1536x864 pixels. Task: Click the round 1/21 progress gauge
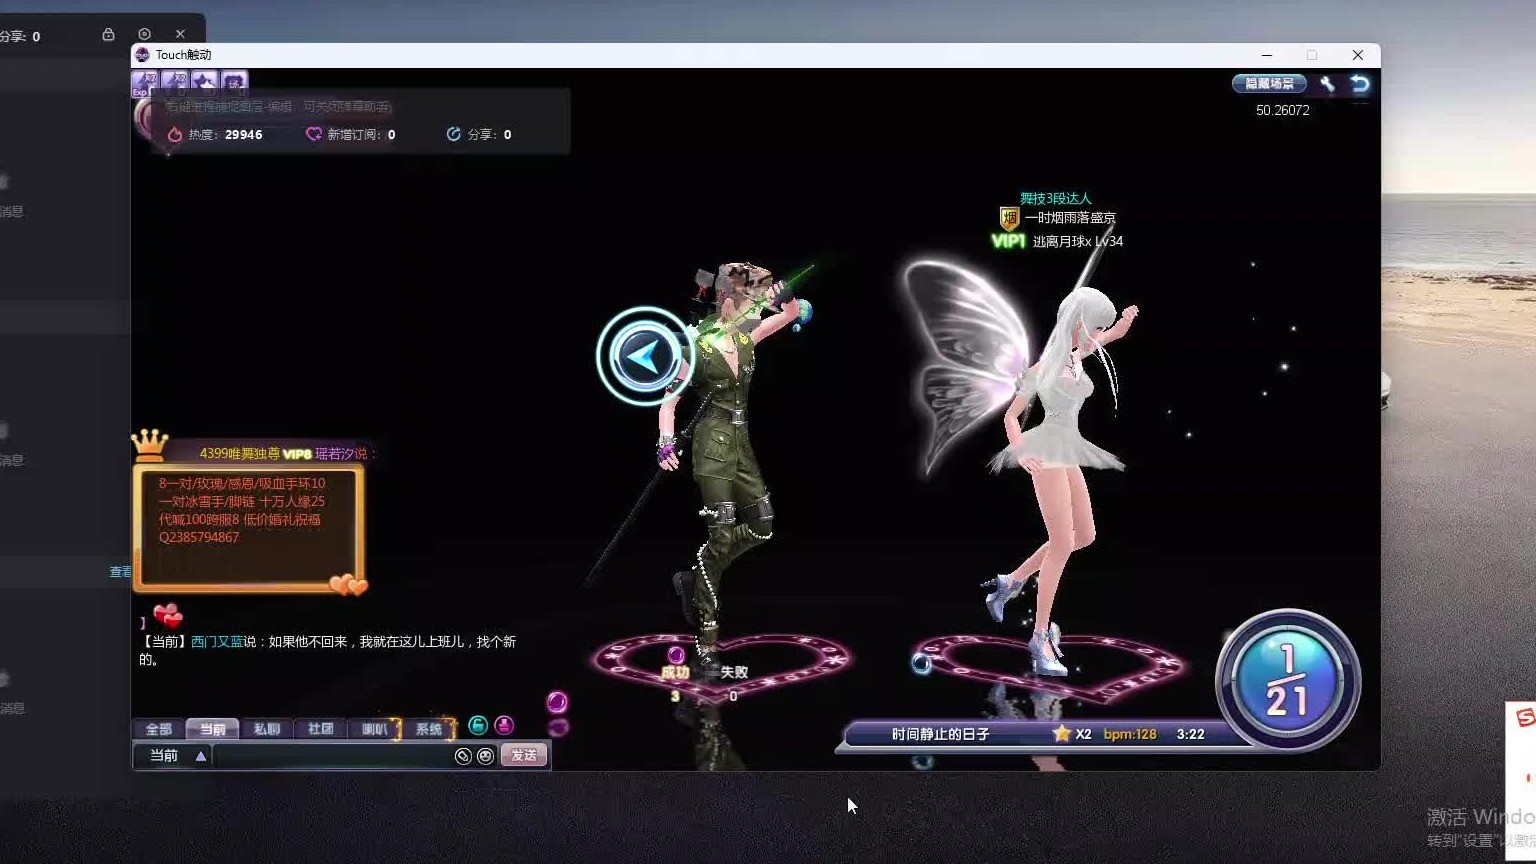(1287, 681)
